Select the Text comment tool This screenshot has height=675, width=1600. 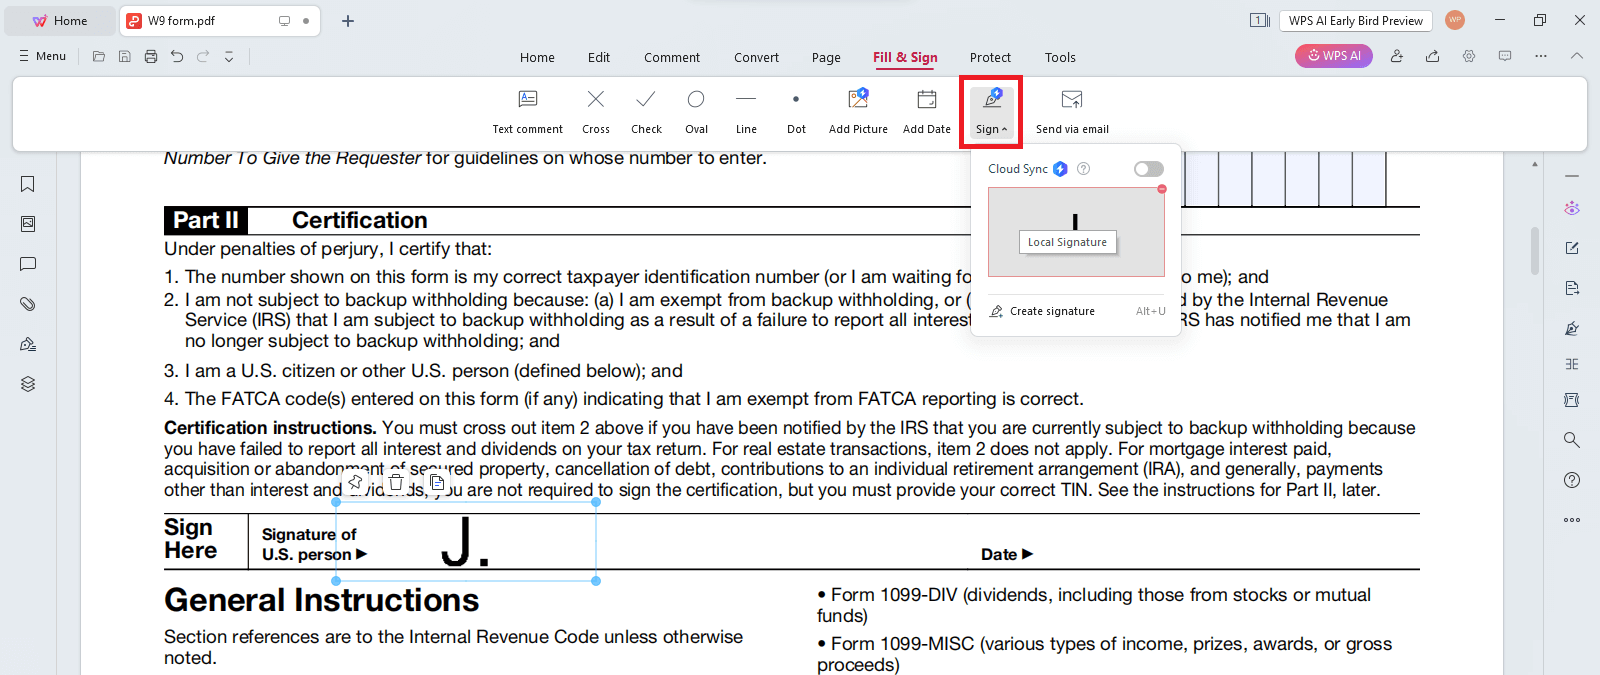(527, 110)
